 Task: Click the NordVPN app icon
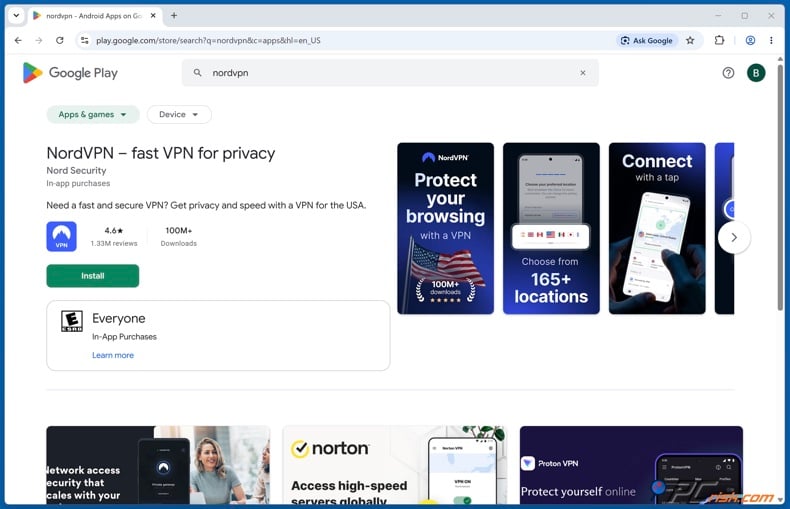pyautogui.click(x=61, y=236)
